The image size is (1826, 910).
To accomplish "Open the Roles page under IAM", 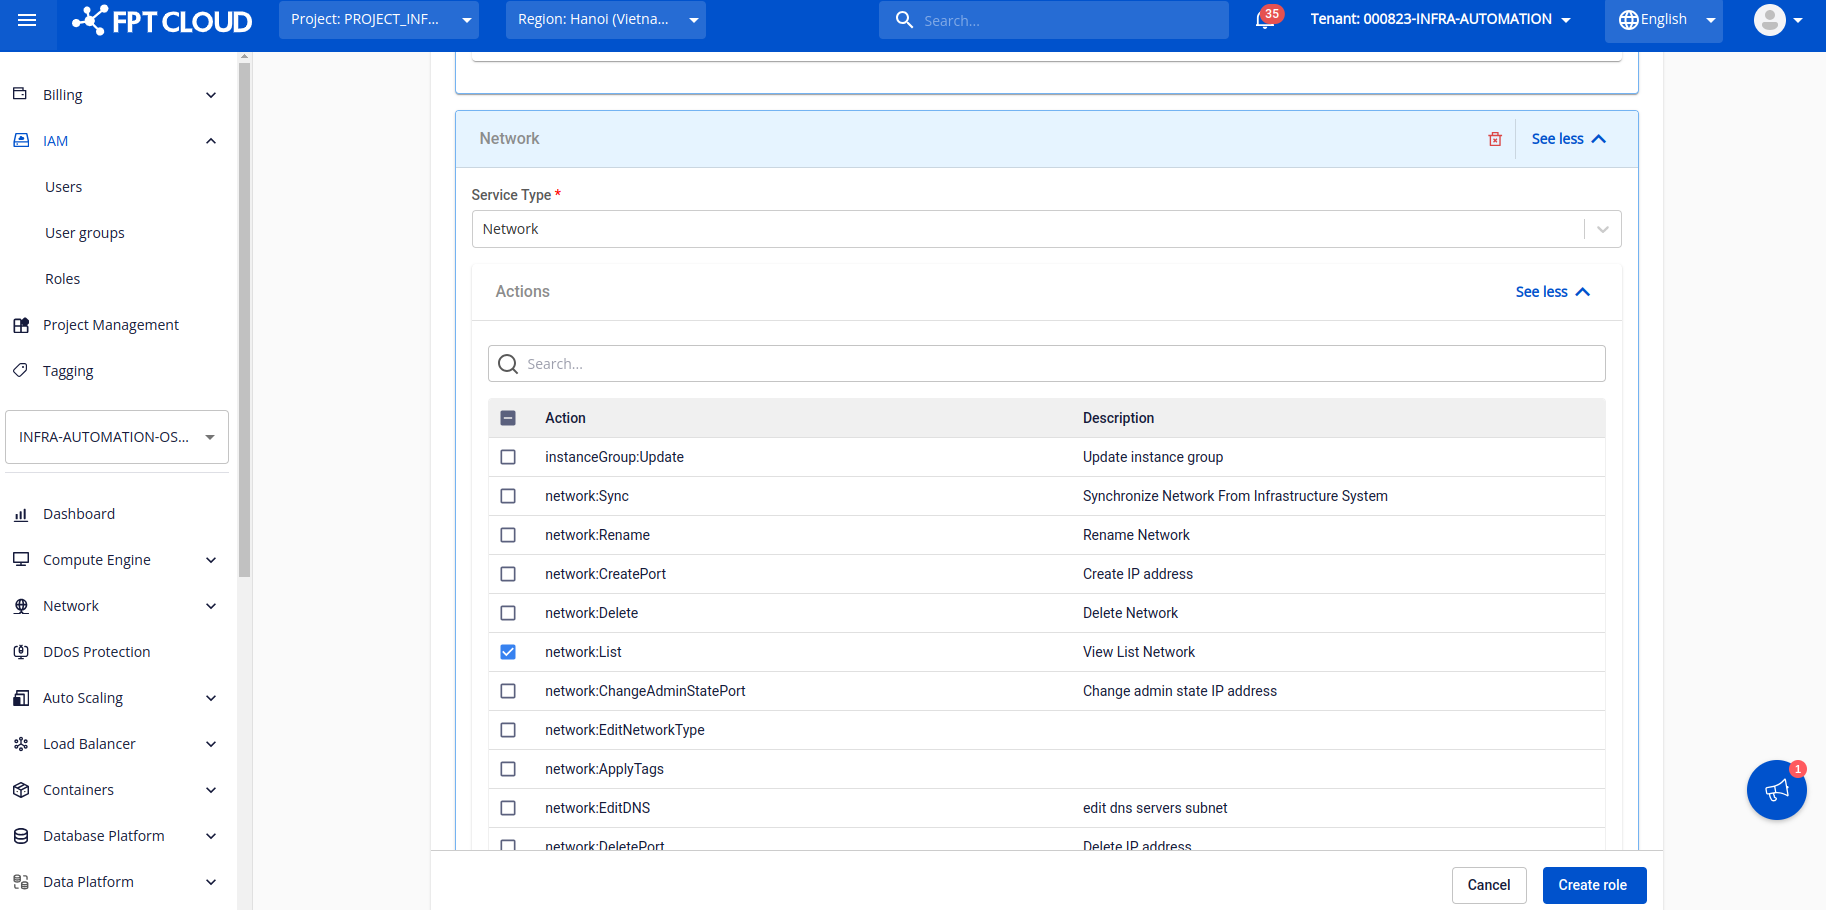I will tap(62, 279).
